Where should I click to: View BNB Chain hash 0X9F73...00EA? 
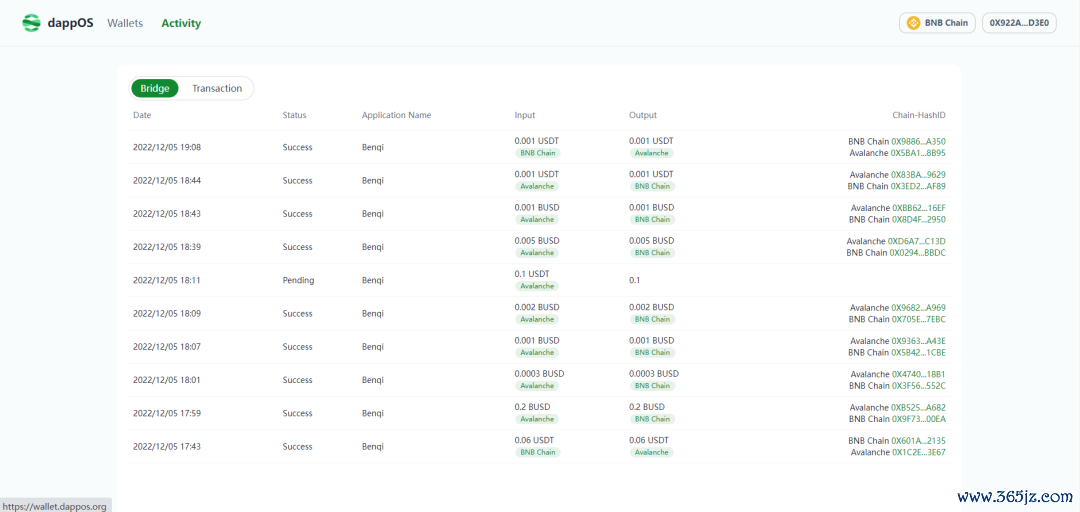pos(918,419)
